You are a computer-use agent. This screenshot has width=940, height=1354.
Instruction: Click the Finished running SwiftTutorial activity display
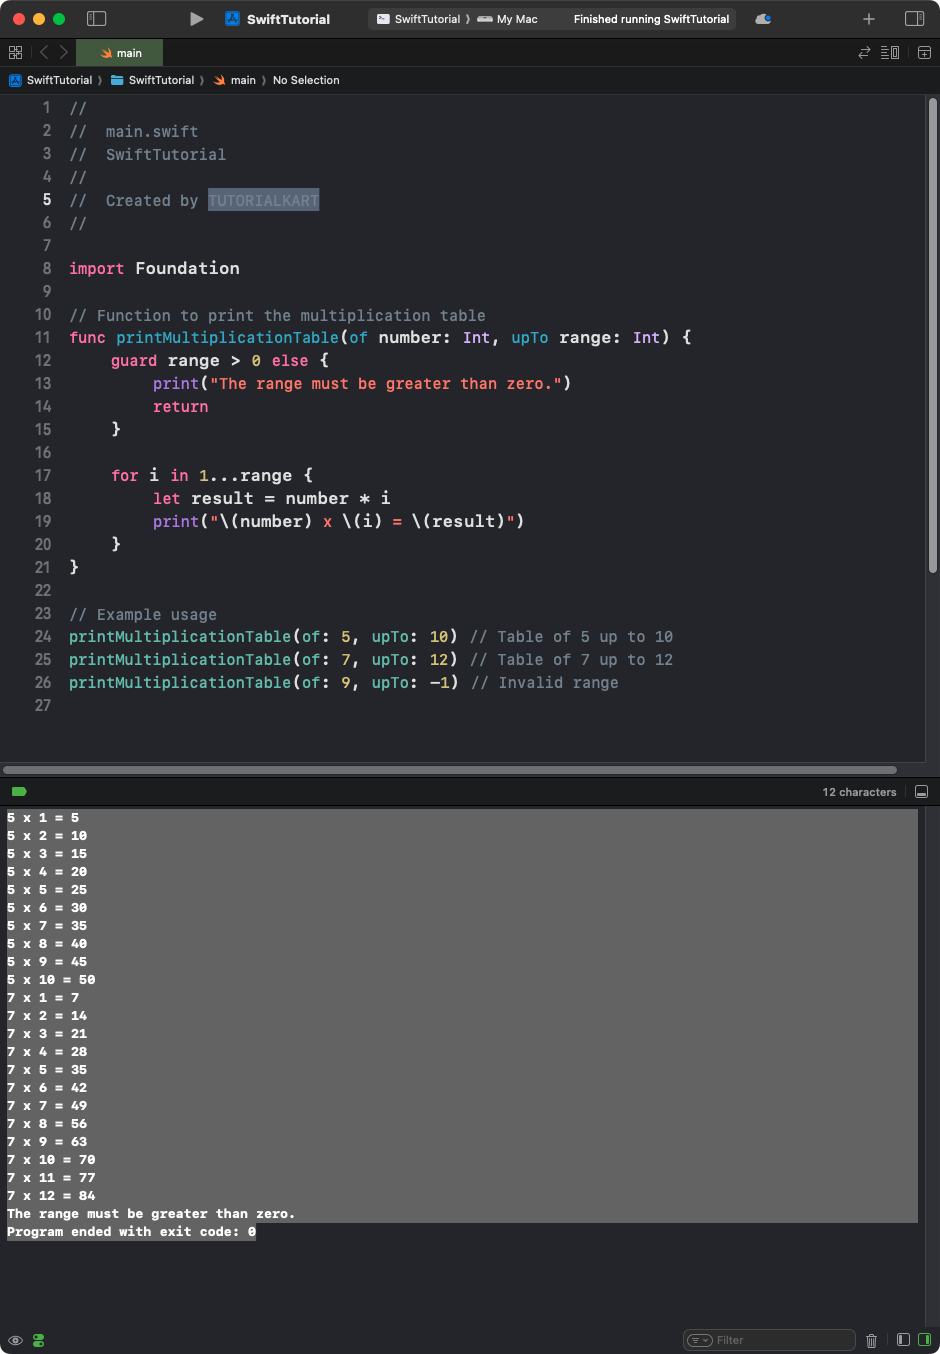click(x=650, y=18)
